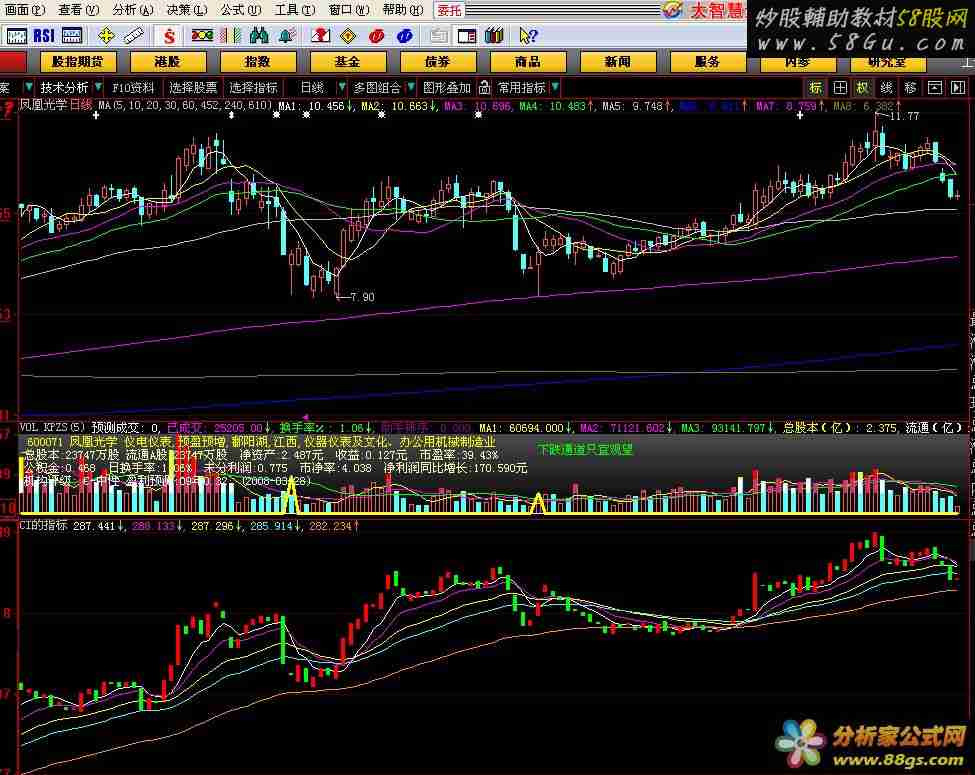Click the red up-arrow chart icon
The image size is (975, 775).
pos(321,36)
